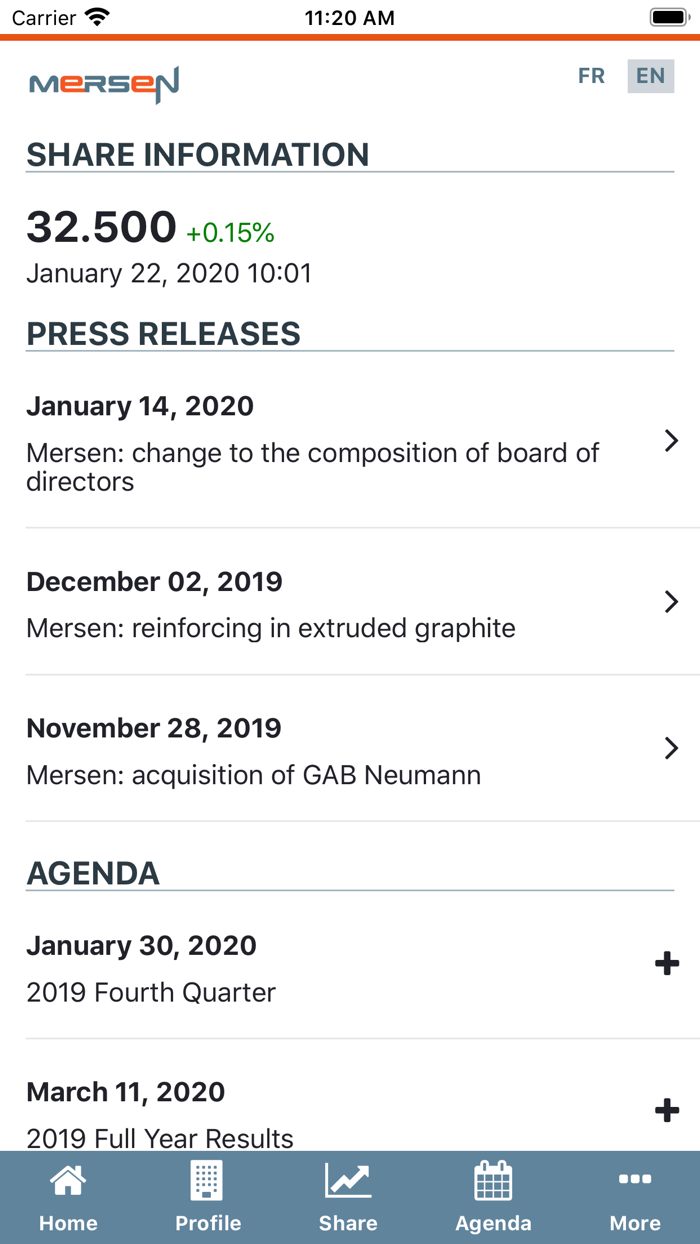Tap the 32.500 share price
This screenshot has width=700, height=1244.
[101, 228]
